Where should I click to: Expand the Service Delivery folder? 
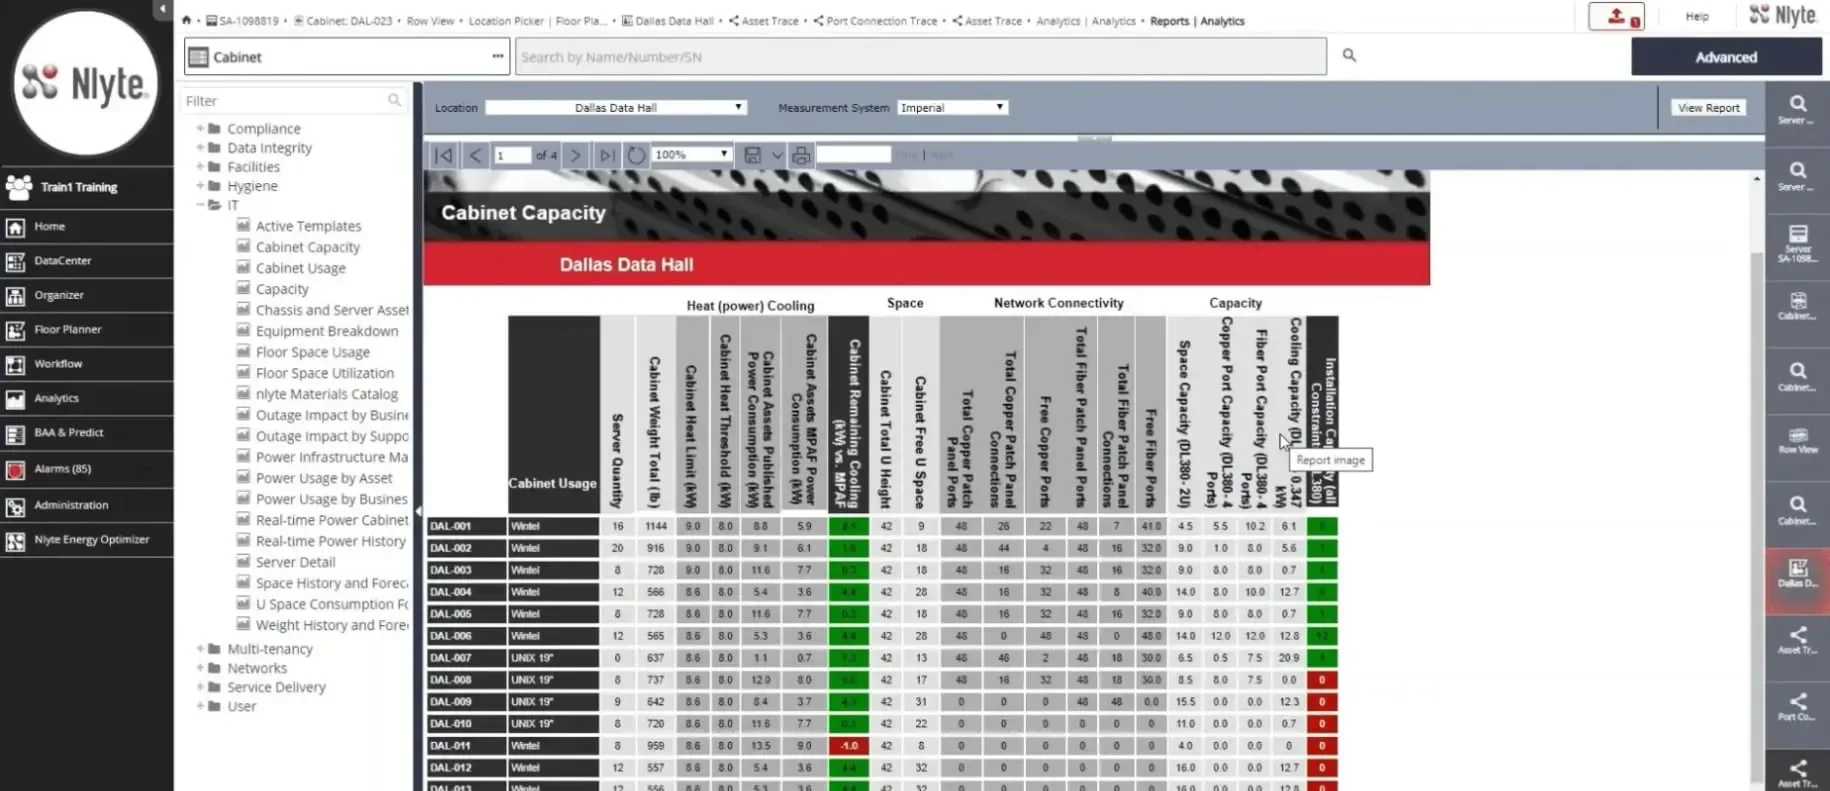200,686
